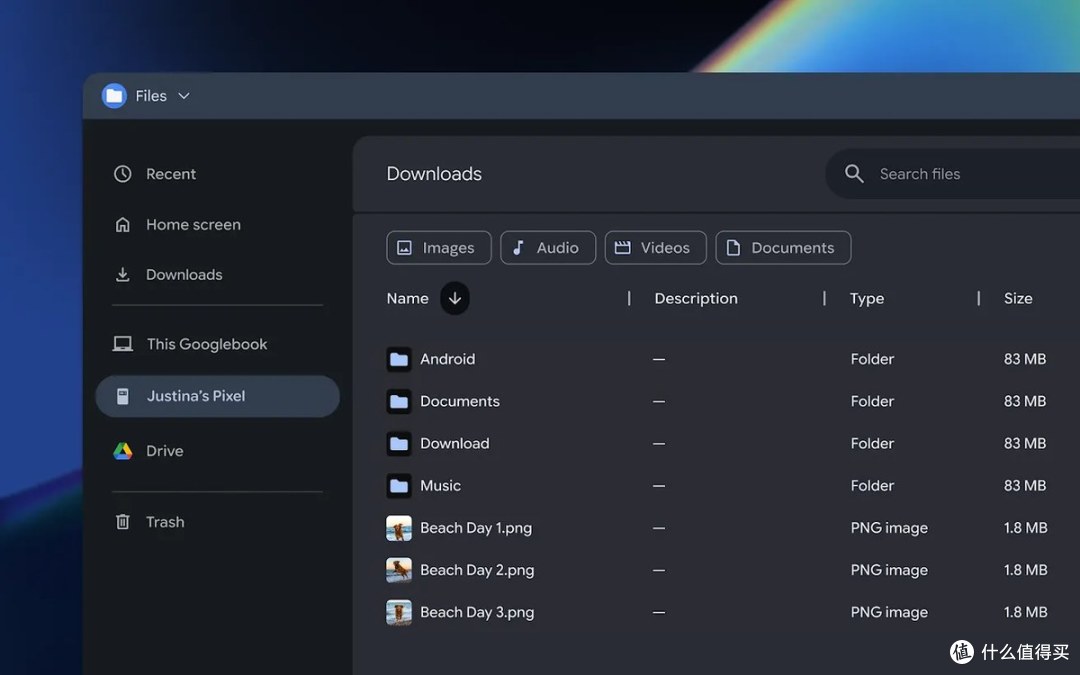Click PNG image type for Beach Day 1.png
Viewport: 1080px width, 675px height.
click(x=889, y=528)
